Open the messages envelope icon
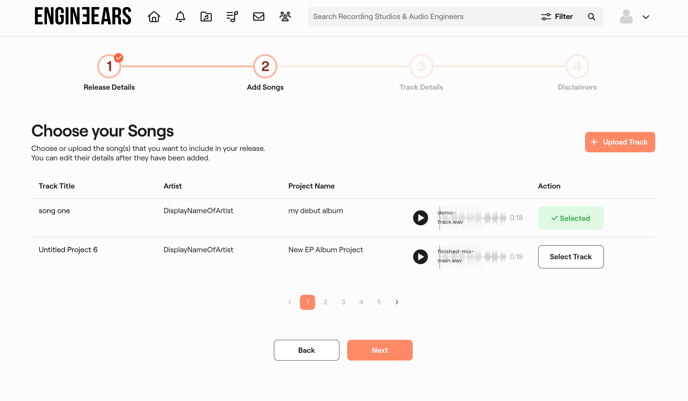The image size is (688, 401). [x=259, y=17]
